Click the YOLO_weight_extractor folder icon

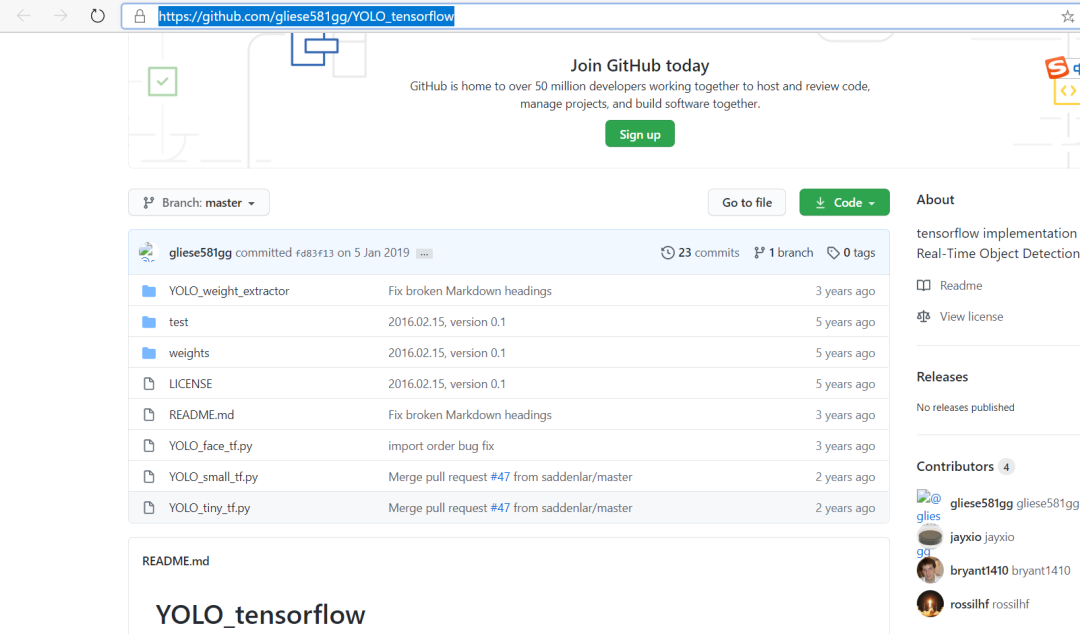coord(149,291)
